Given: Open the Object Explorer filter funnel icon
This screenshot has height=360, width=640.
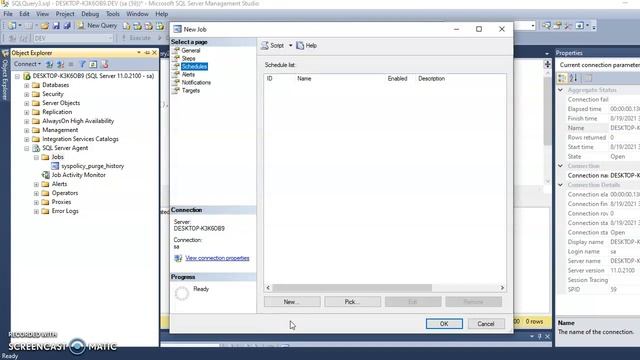Looking at the screenshot, I should (x=82, y=64).
